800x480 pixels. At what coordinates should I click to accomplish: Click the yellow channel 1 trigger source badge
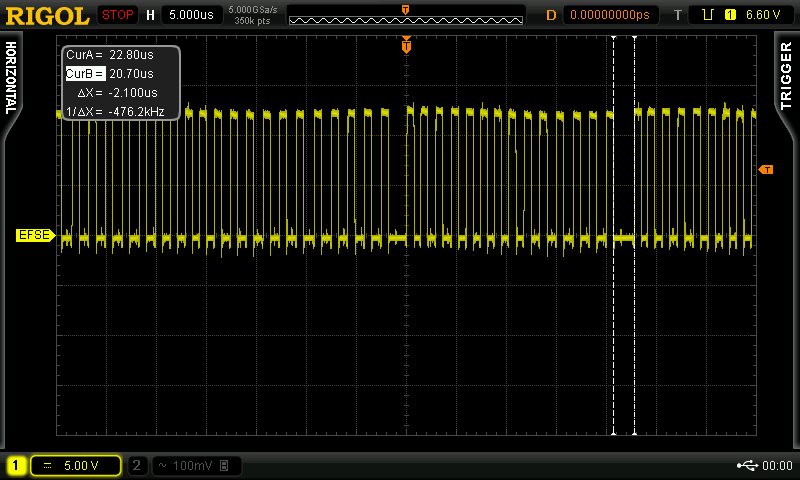click(x=730, y=15)
